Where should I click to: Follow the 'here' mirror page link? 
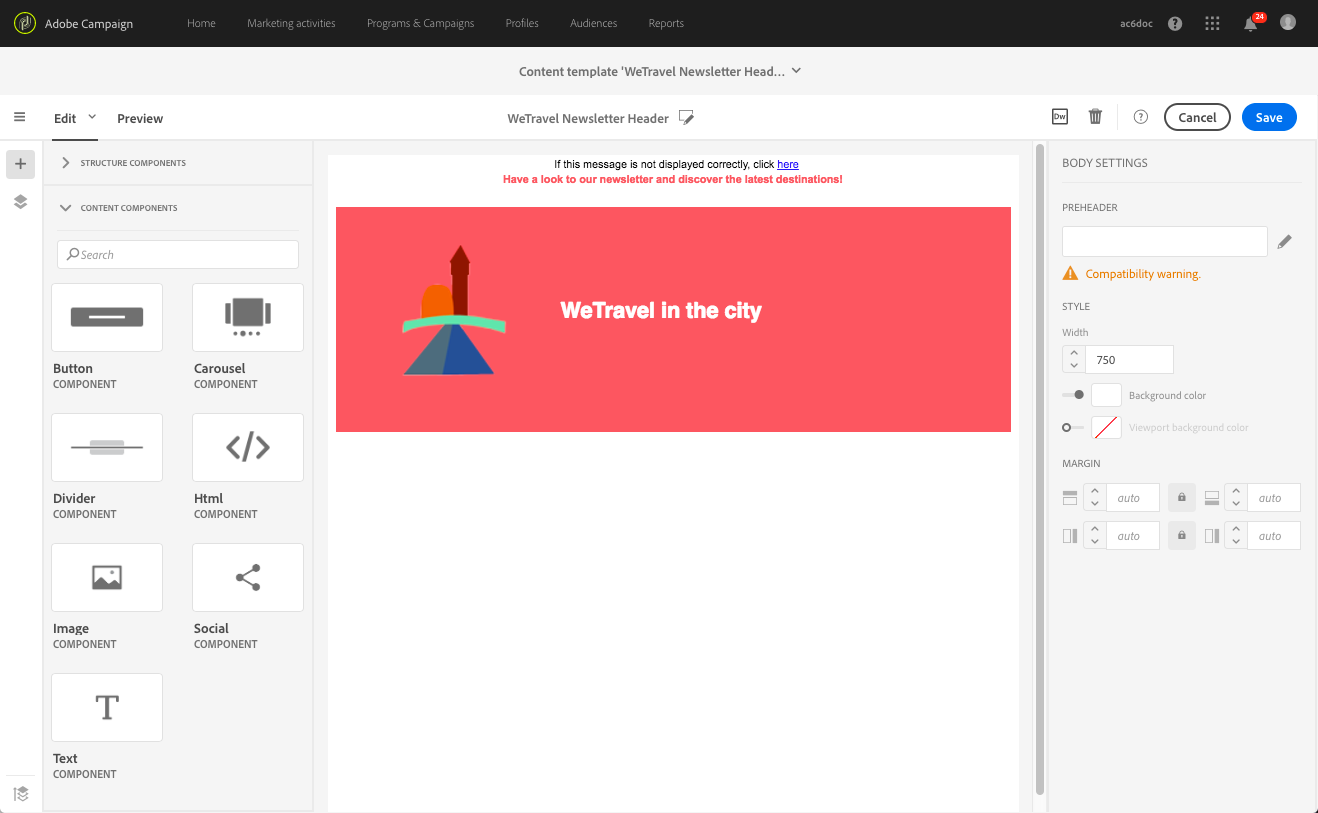click(x=788, y=164)
